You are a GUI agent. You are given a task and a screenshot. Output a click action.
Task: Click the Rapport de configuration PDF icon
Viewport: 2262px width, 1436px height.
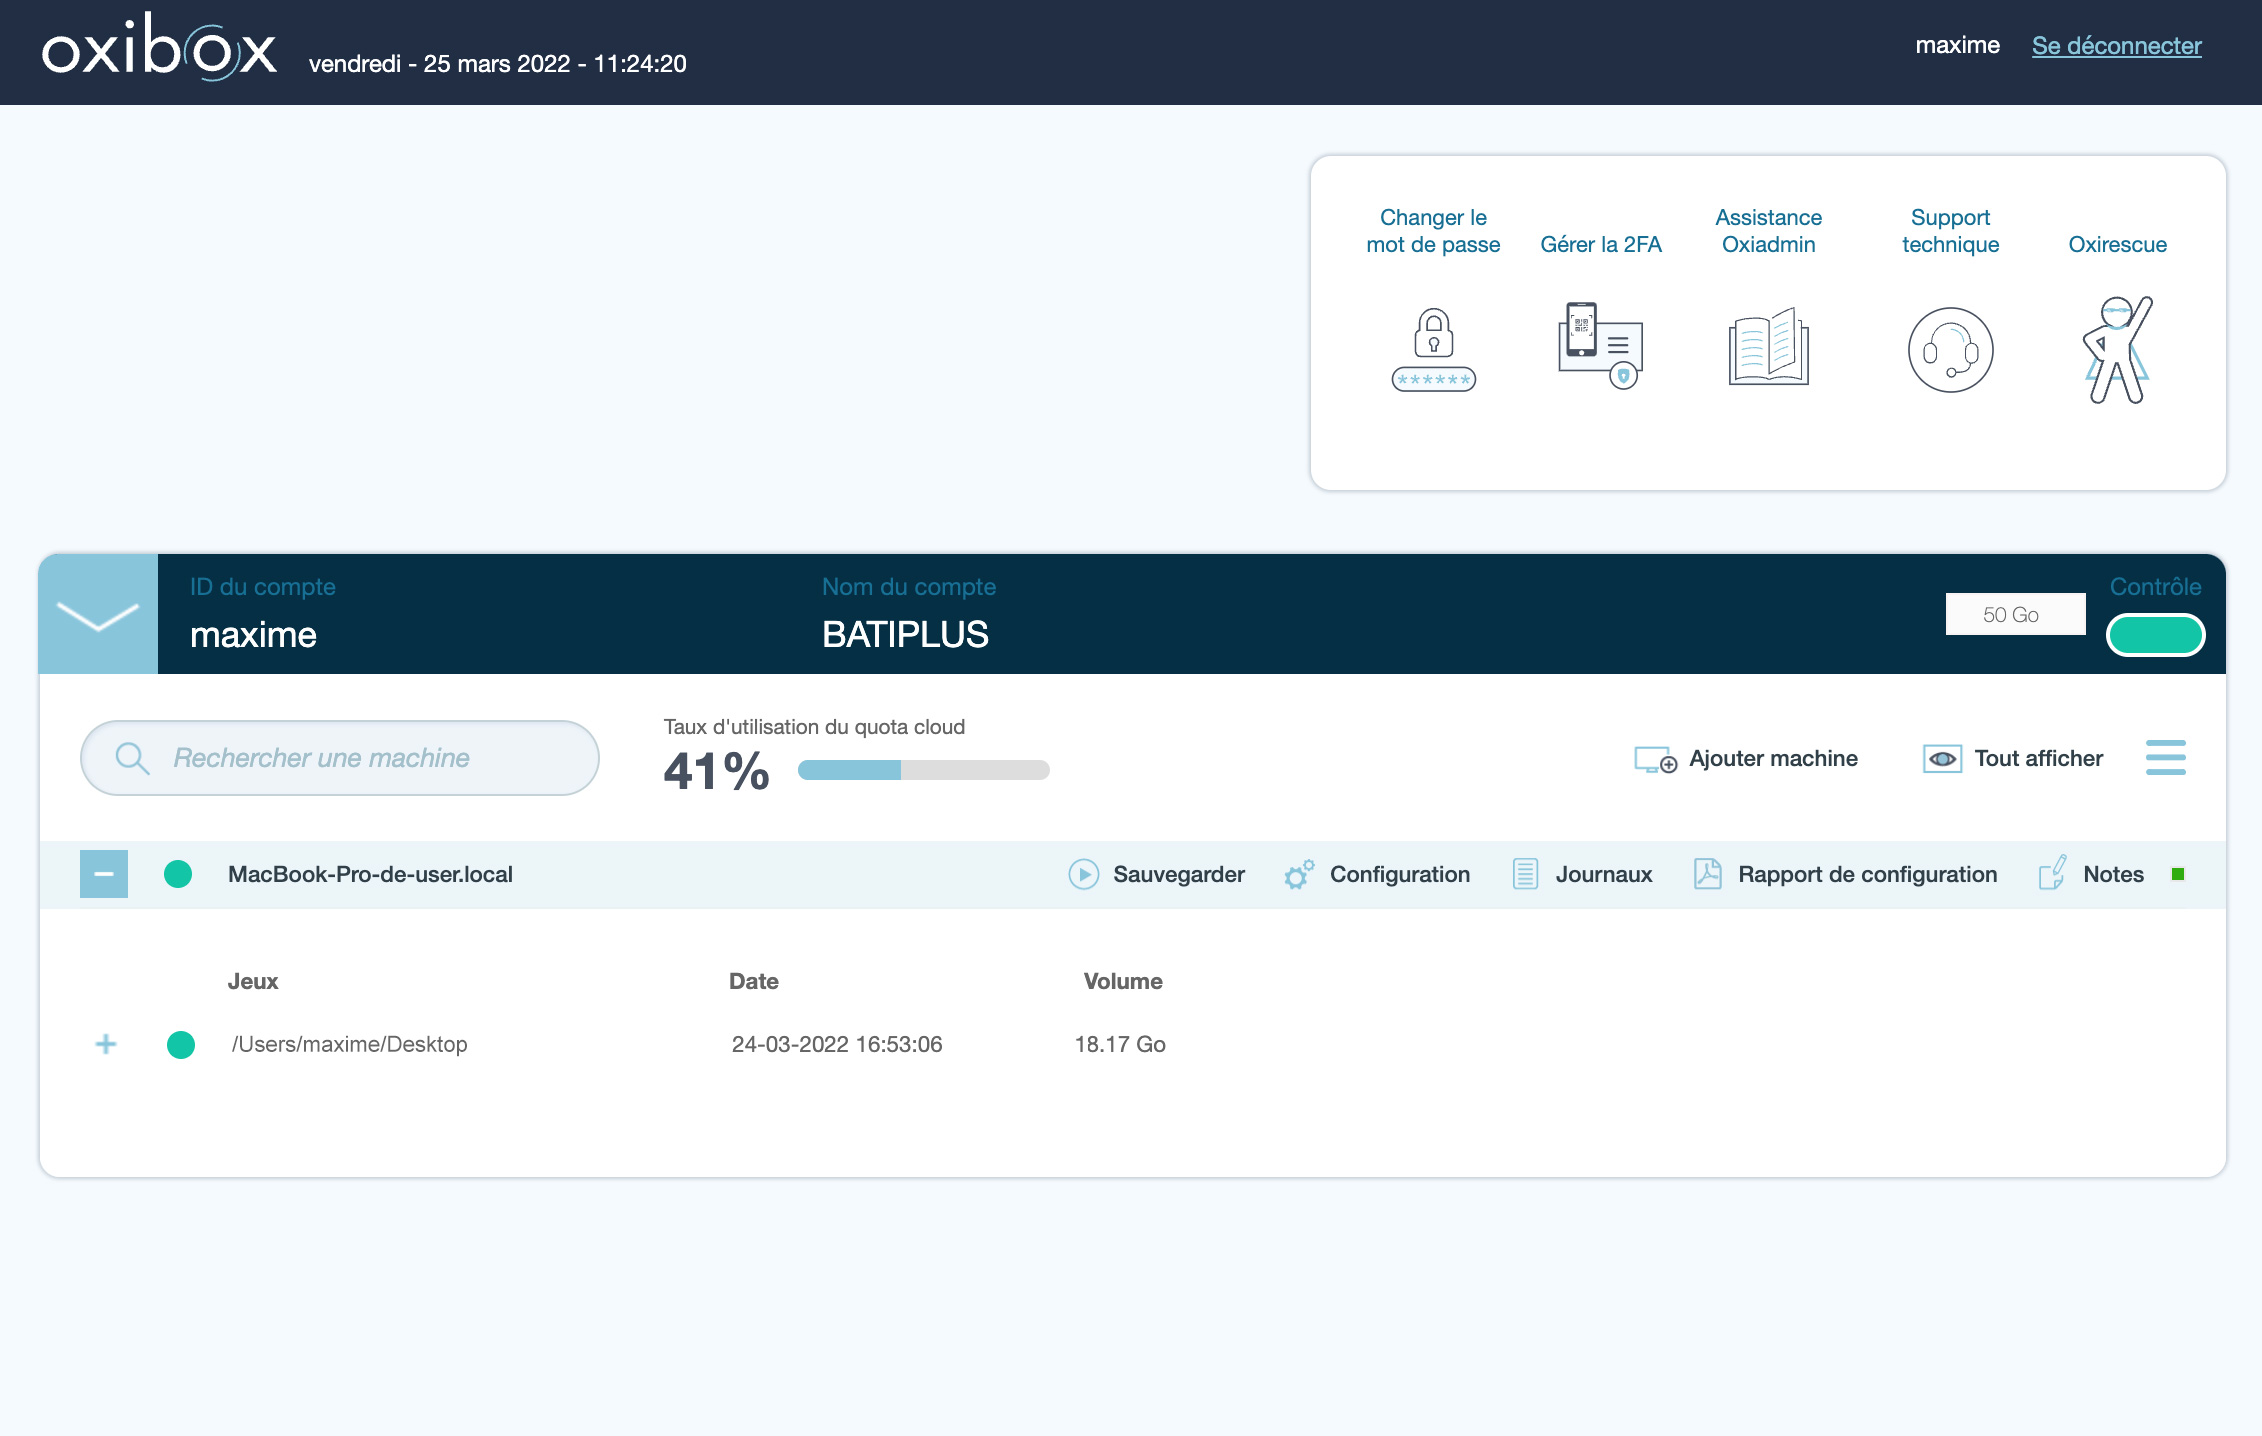[x=1707, y=874]
